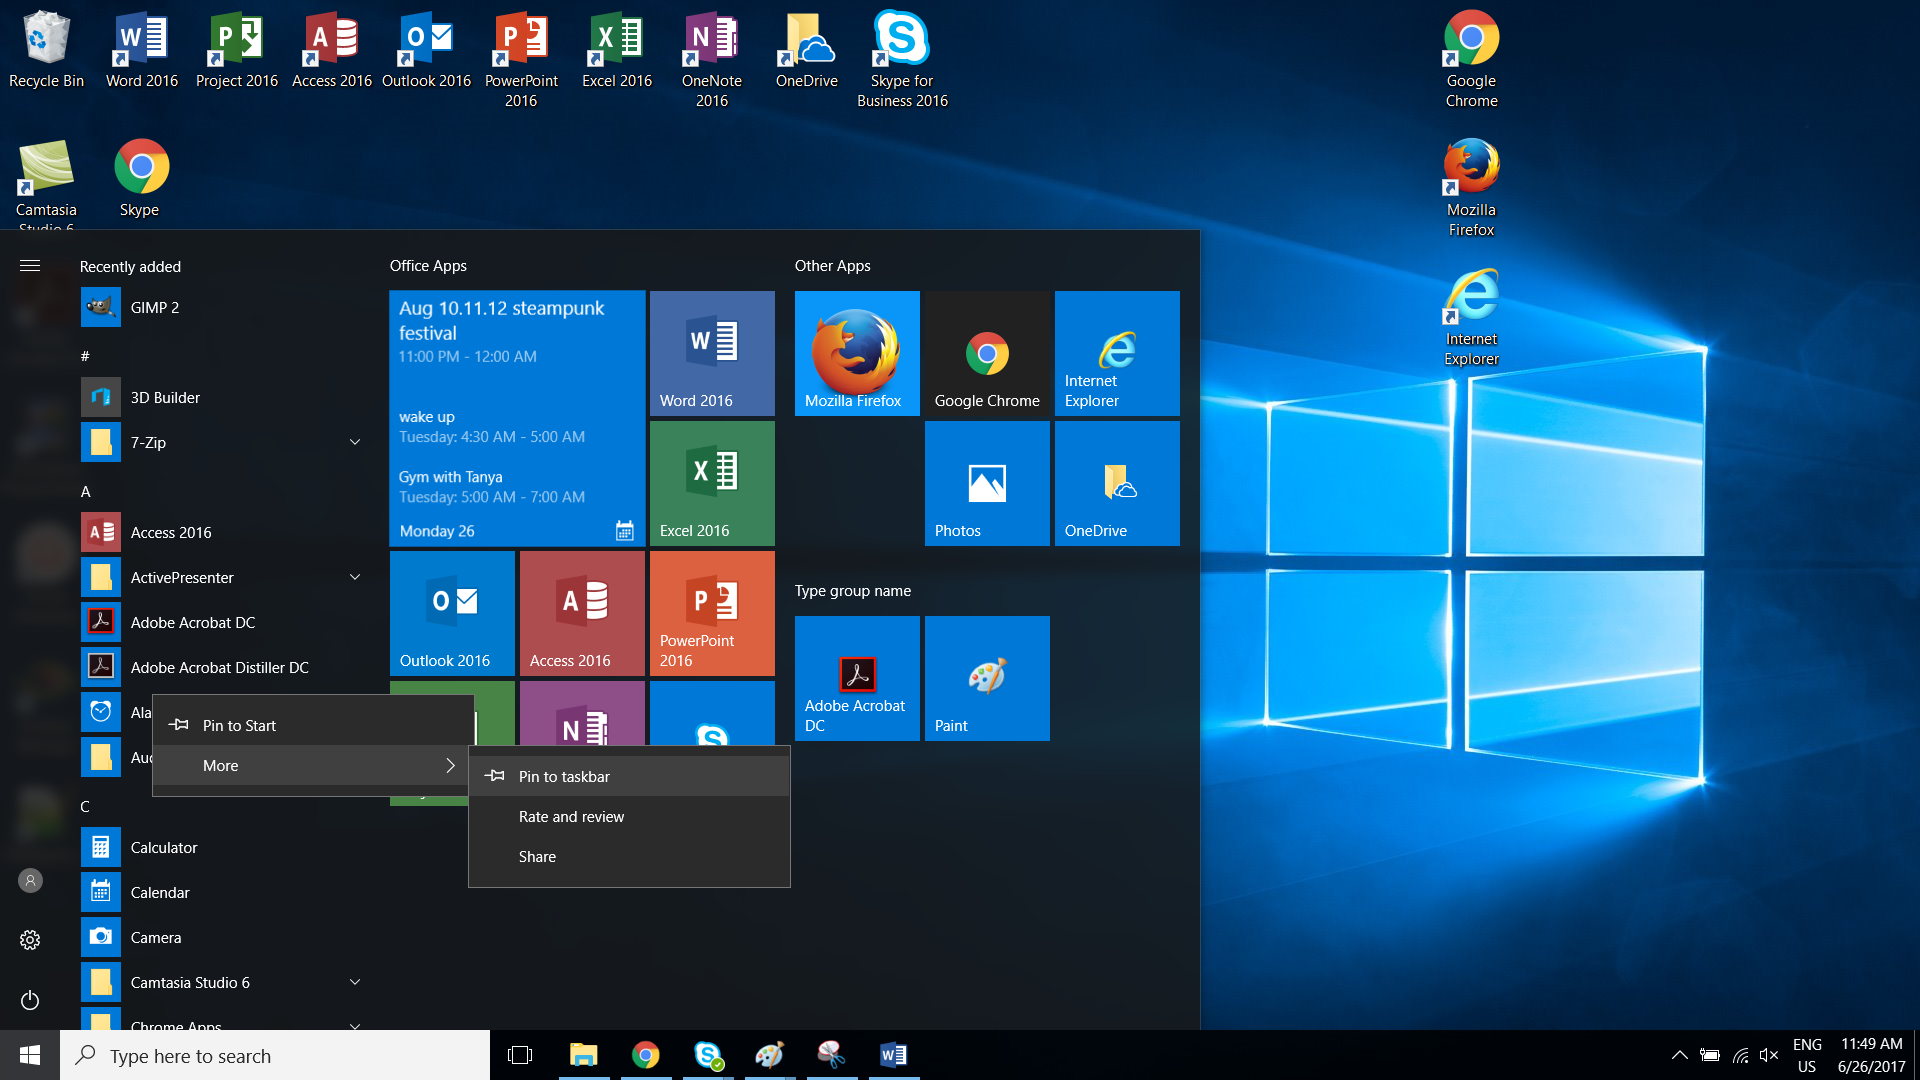Image resolution: width=1920 pixels, height=1080 pixels.
Task: Click the Photos Start tile
Action: [987, 483]
